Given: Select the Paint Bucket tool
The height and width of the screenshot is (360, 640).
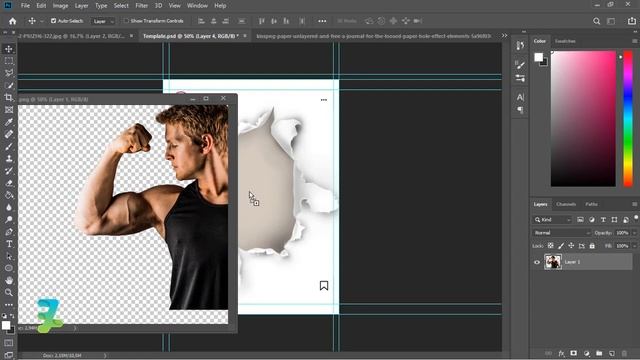Looking at the screenshot, I should (x=9, y=195).
